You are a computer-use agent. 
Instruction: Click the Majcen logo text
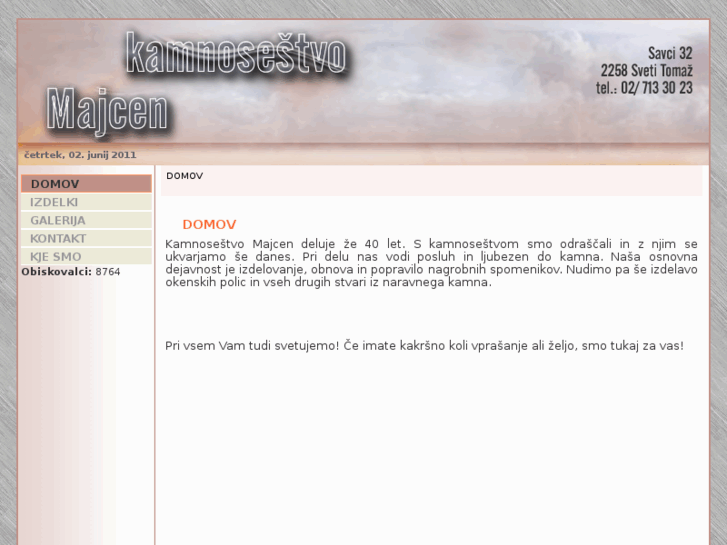[x=108, y=111]
